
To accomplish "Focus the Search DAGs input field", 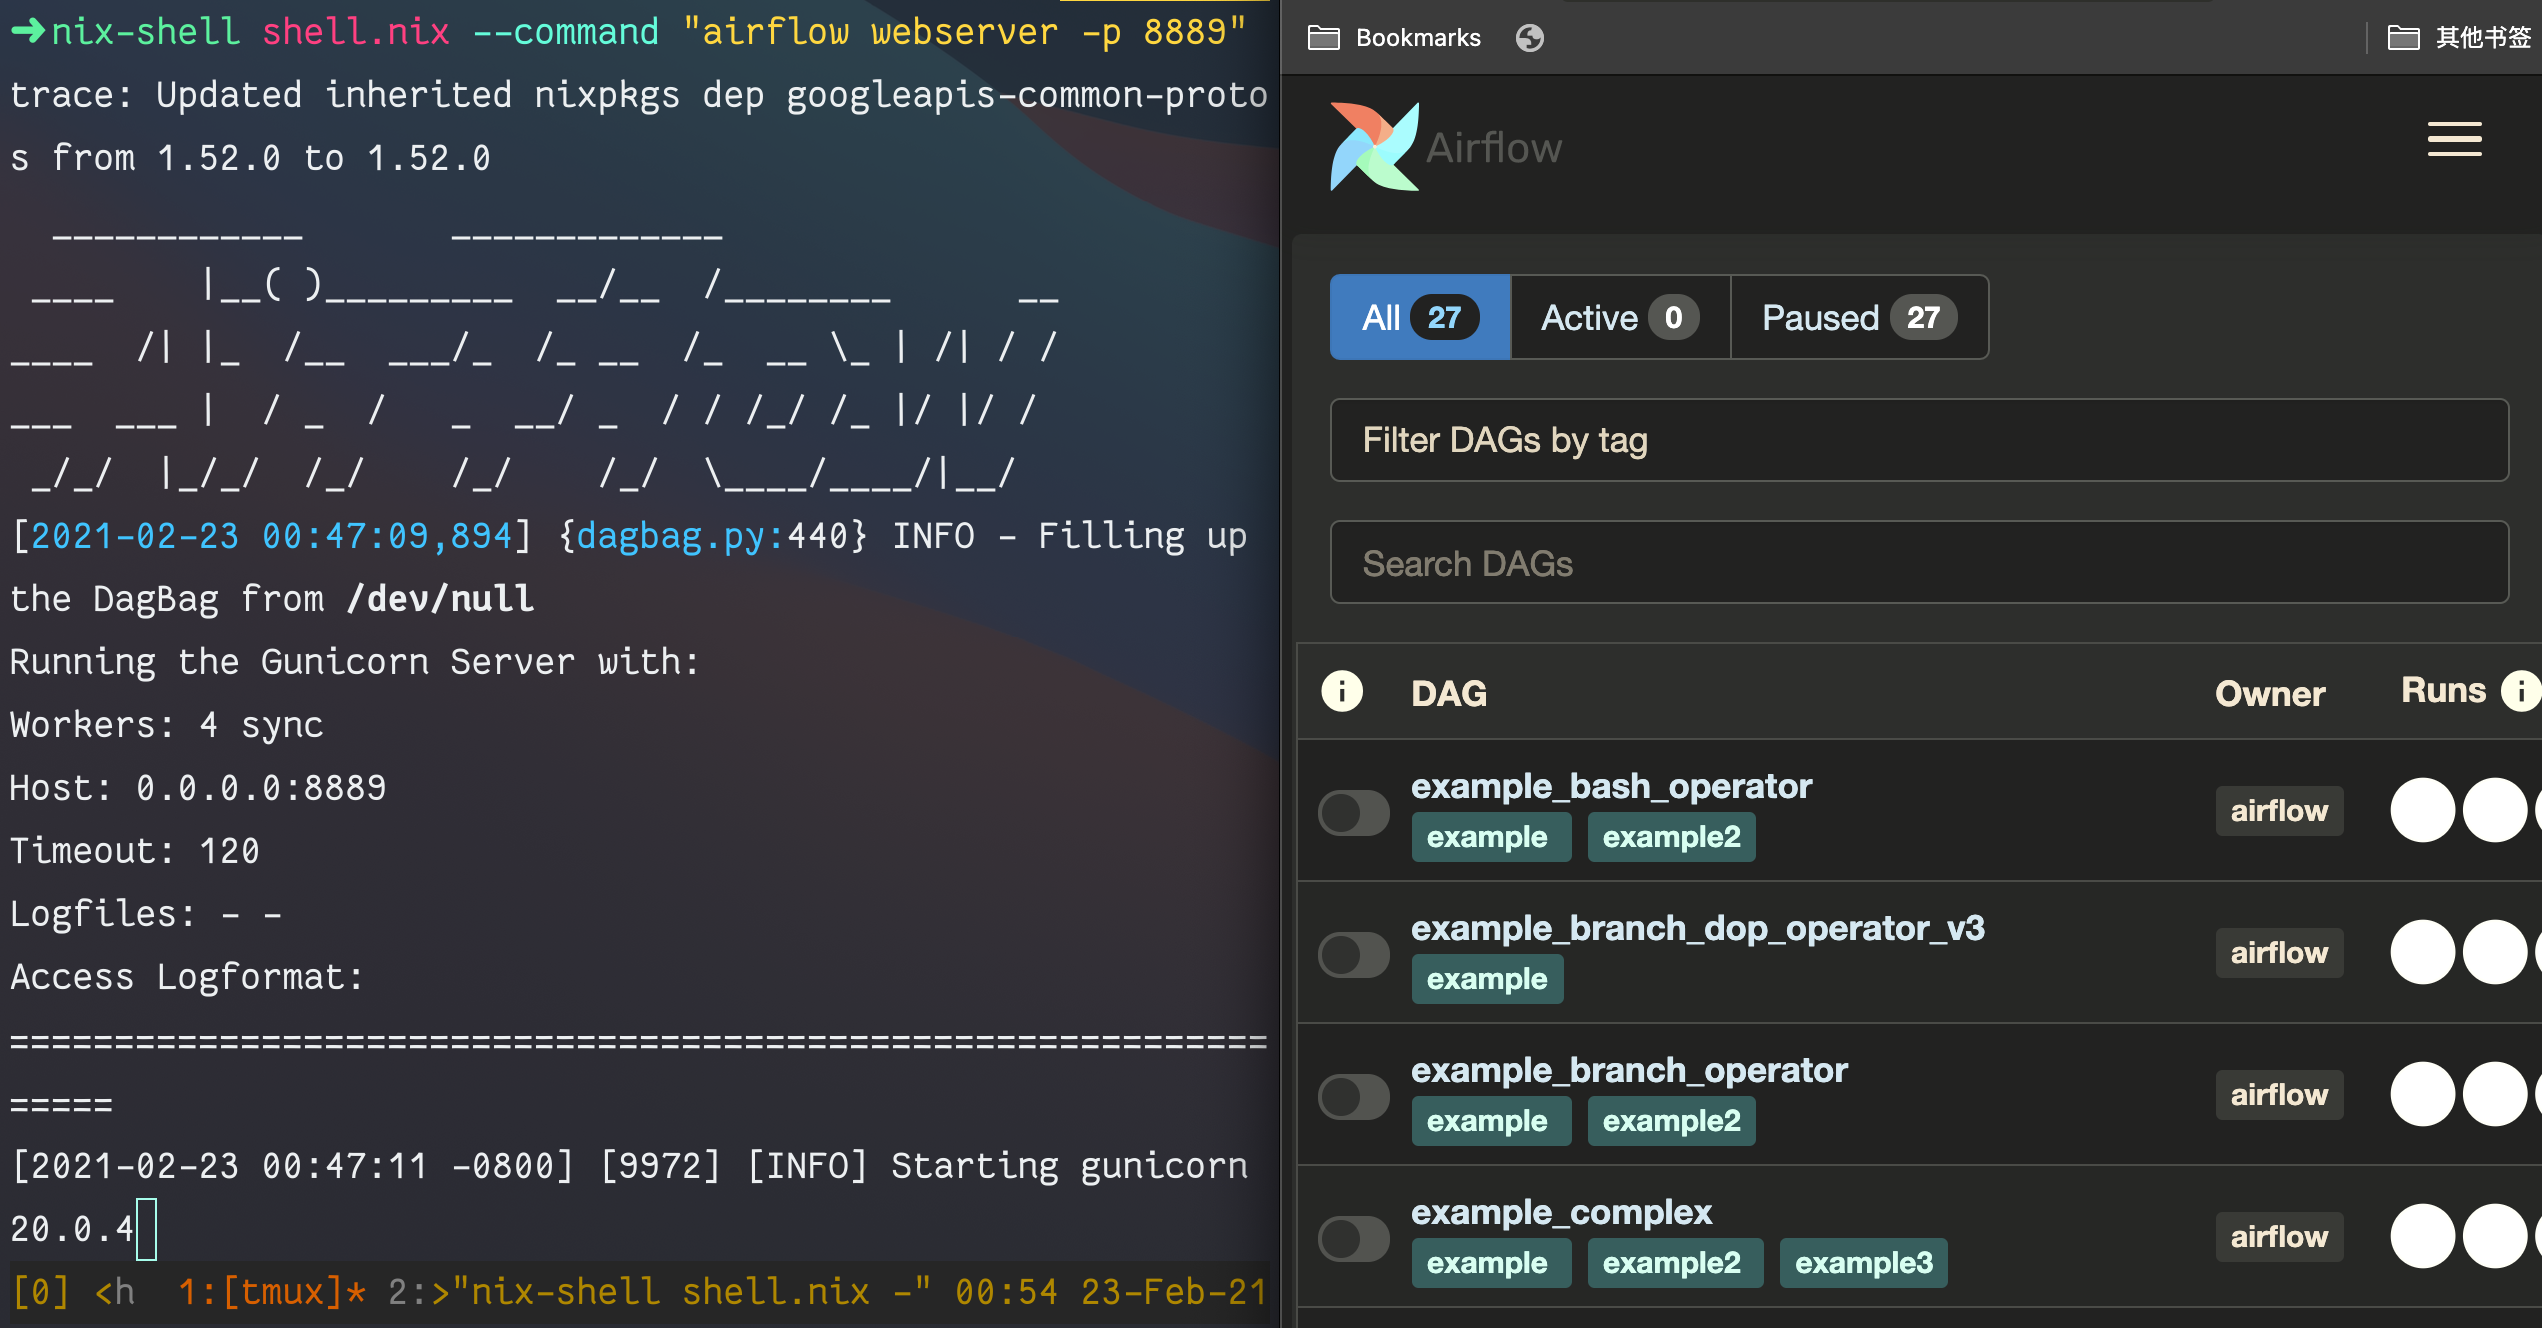I will [1919, 563].
